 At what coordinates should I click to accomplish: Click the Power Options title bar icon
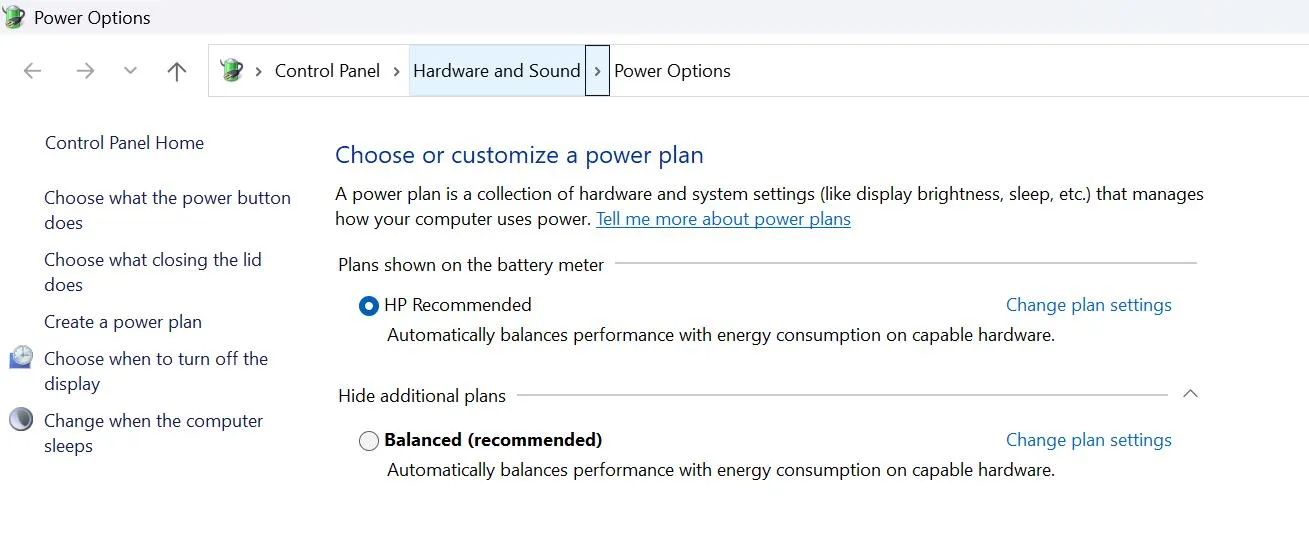click(14, 17)
